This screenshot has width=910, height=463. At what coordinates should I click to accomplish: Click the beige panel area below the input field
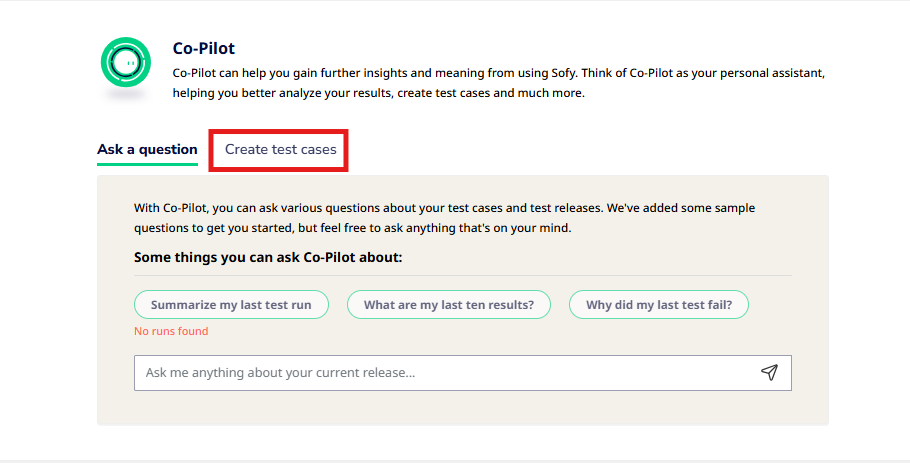point(463,408)
